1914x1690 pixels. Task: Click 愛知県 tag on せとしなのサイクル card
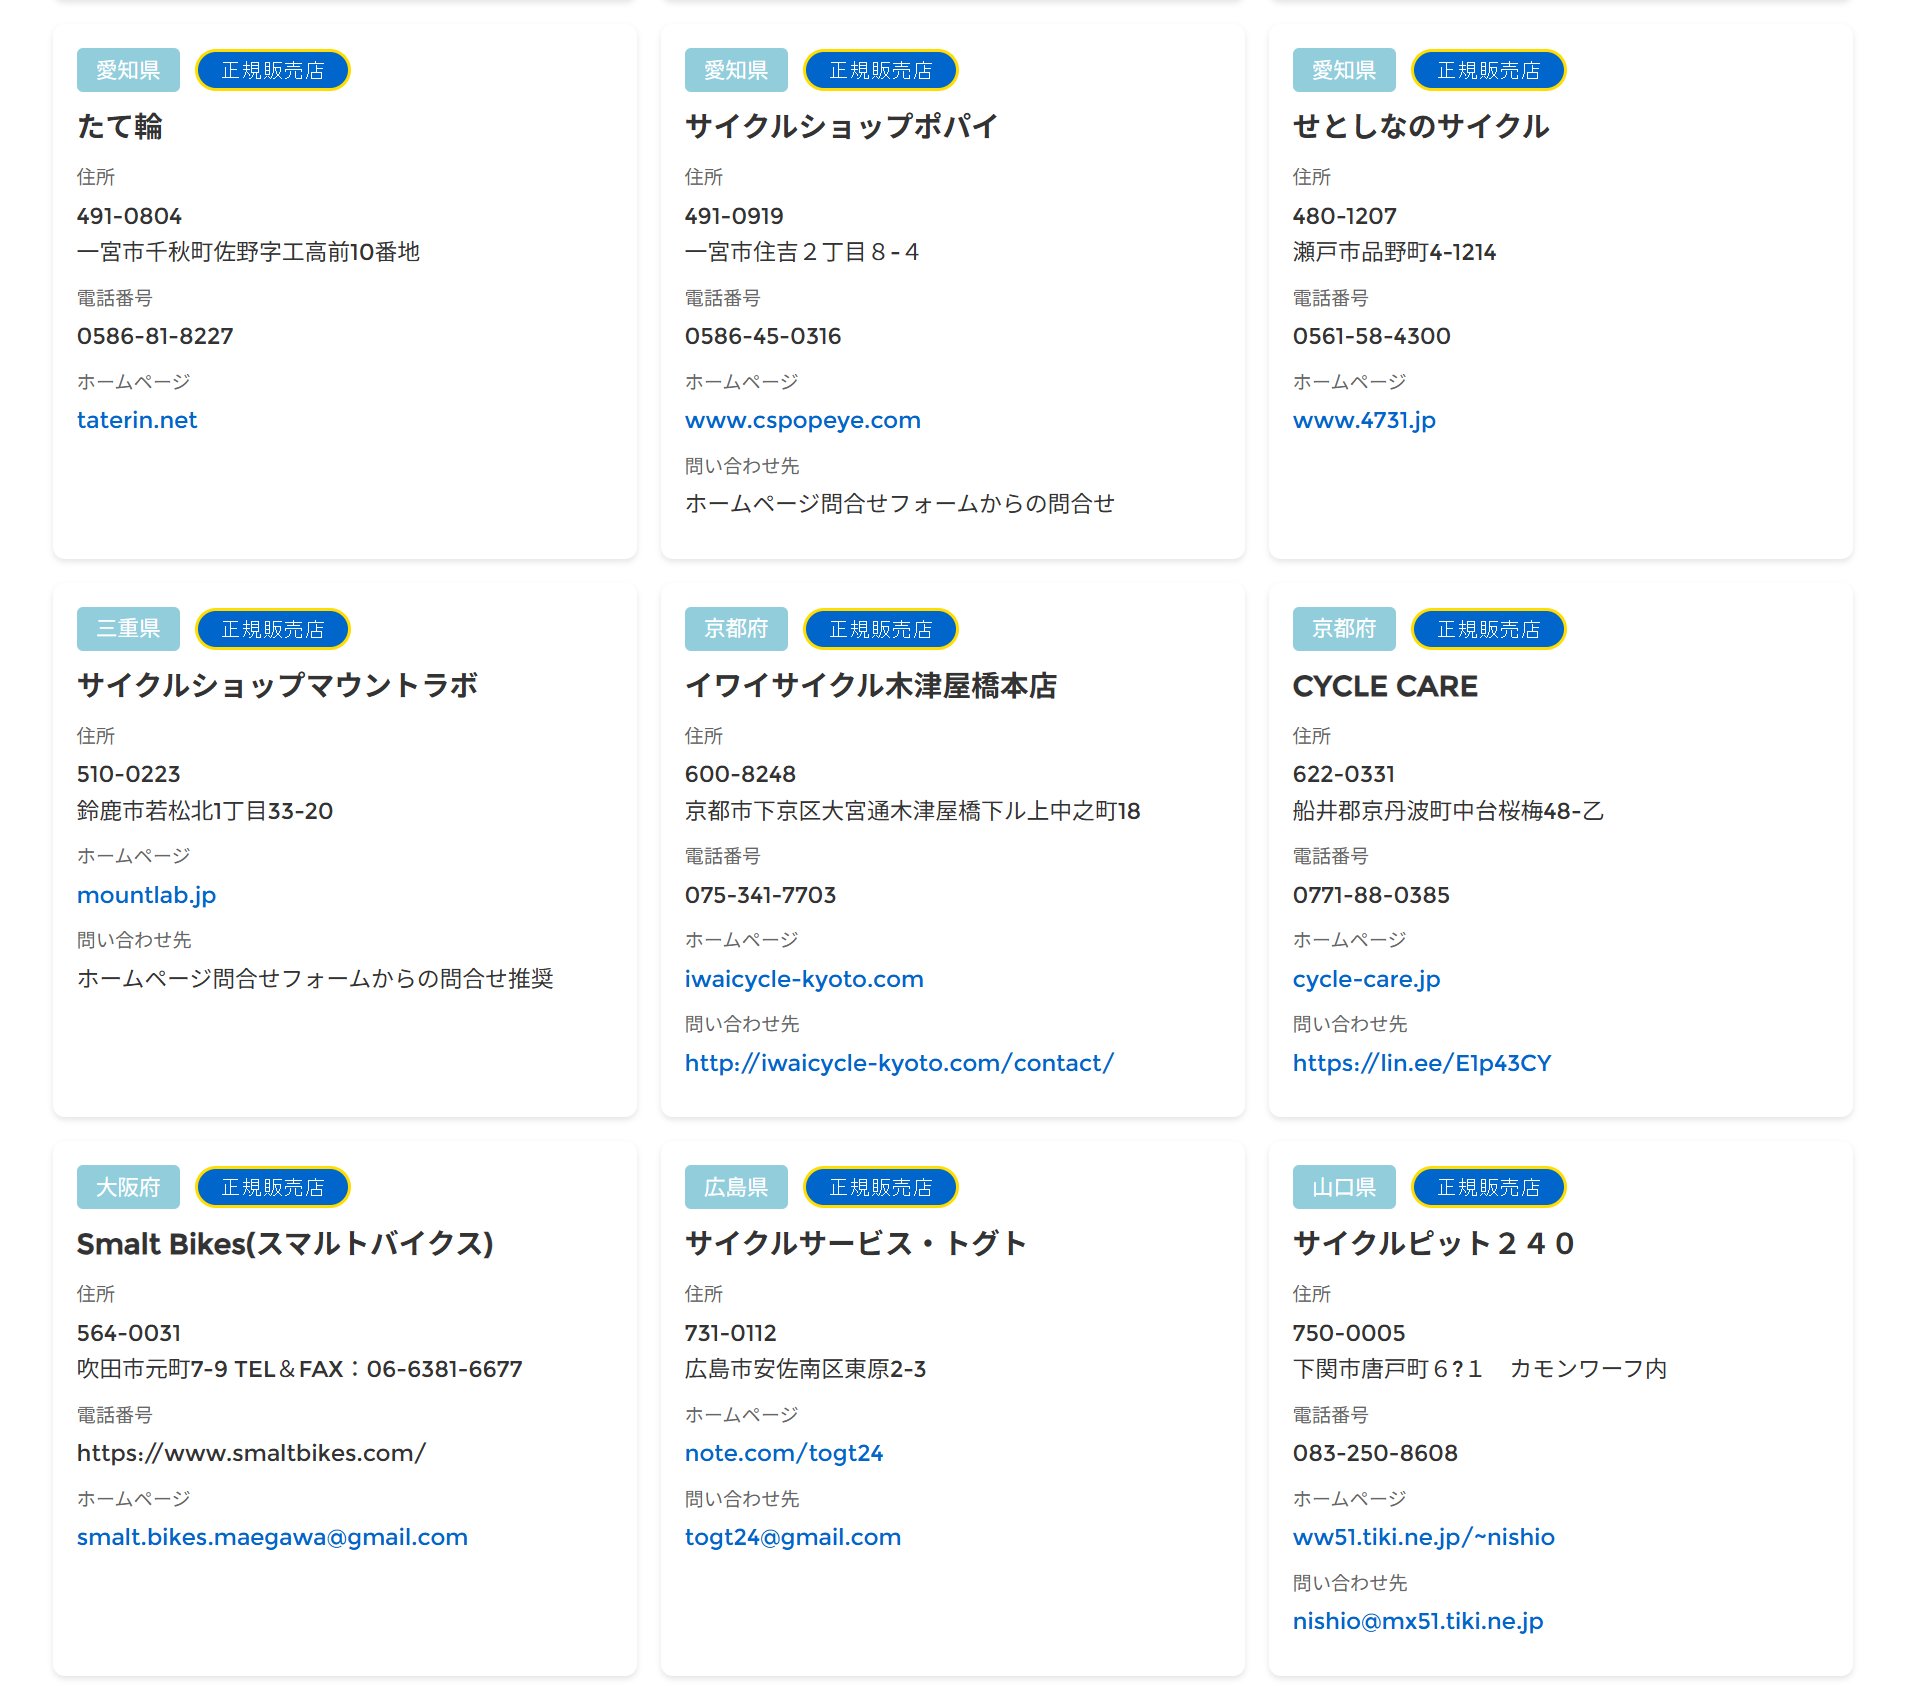1344,70
